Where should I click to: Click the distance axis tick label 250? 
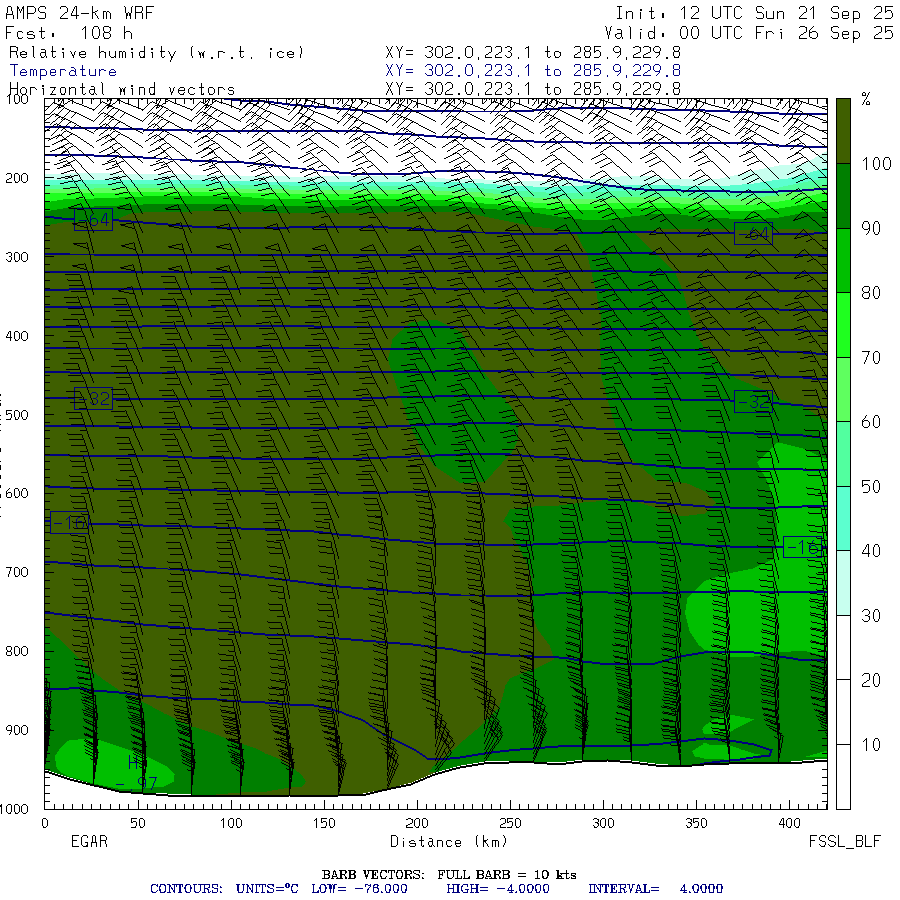510,823
